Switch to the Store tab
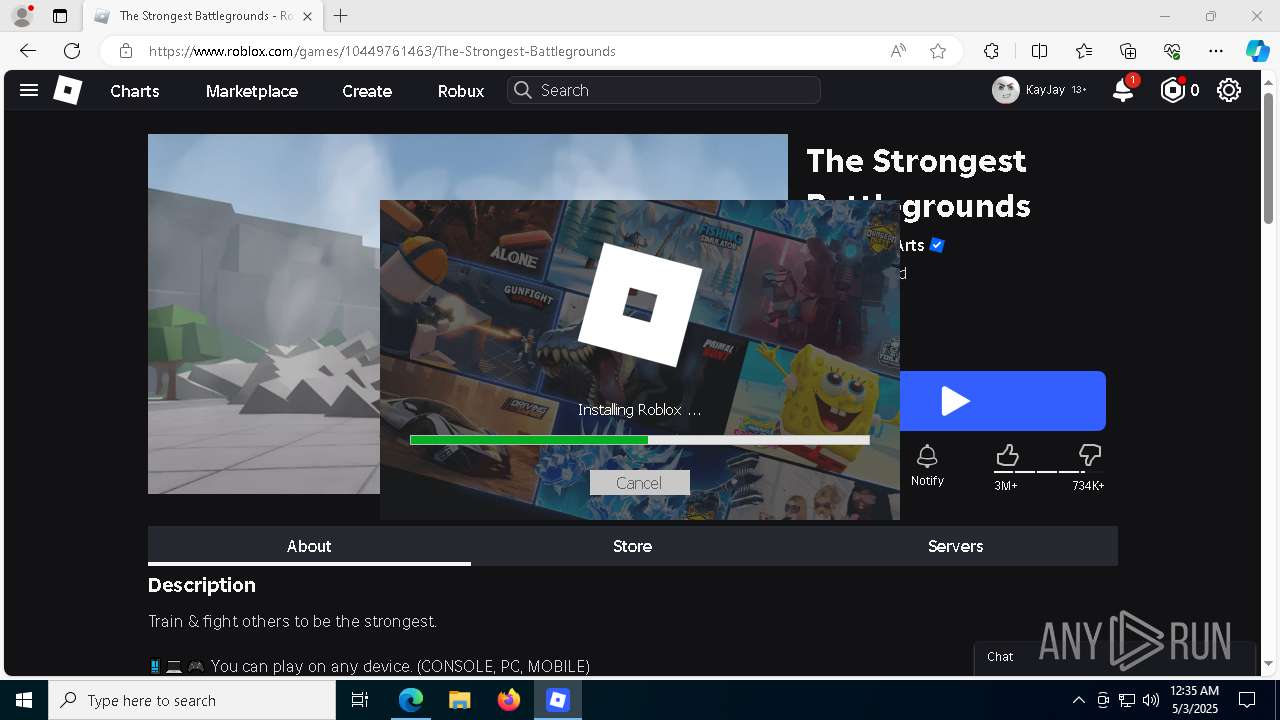The height and width of the screenshot is (720, 1280). [632, 546]
